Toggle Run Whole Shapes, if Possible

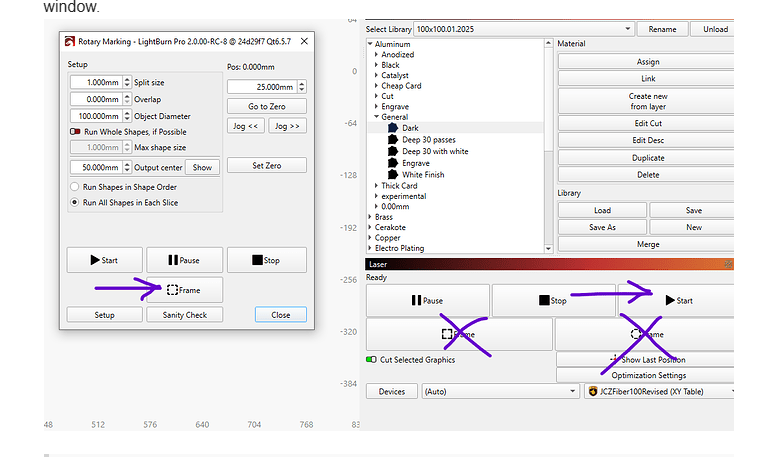pos(75,132)
